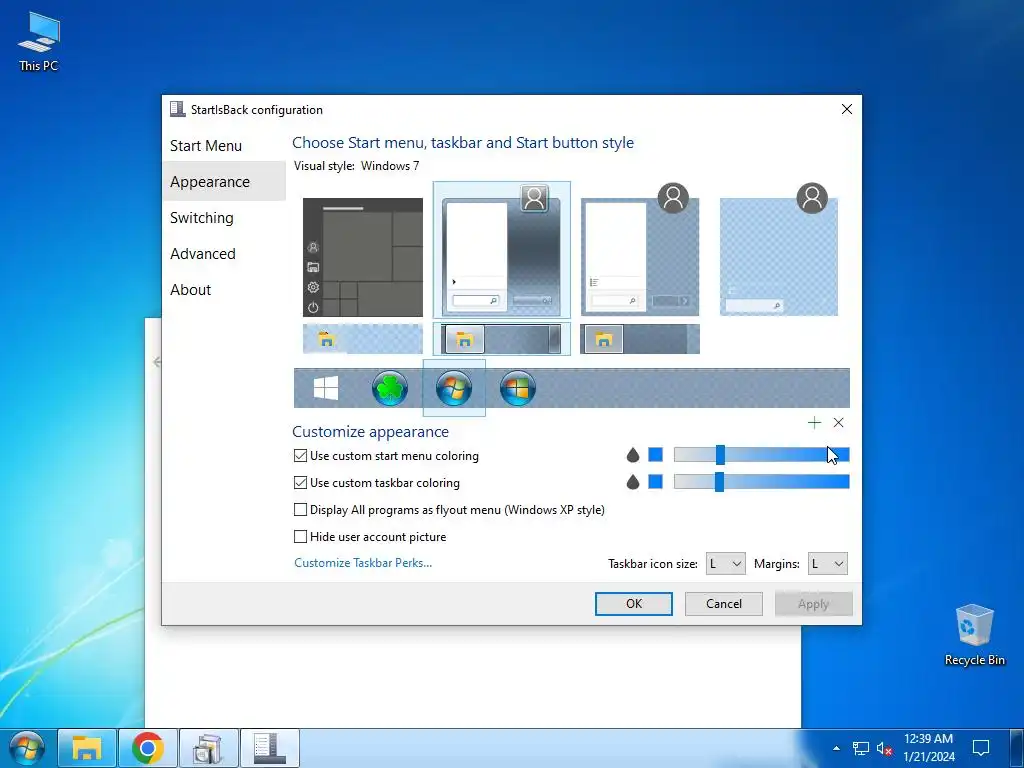1024x768 pixels.
Task: Select the This PC desktop icon
Action: (x=39, y=41)
